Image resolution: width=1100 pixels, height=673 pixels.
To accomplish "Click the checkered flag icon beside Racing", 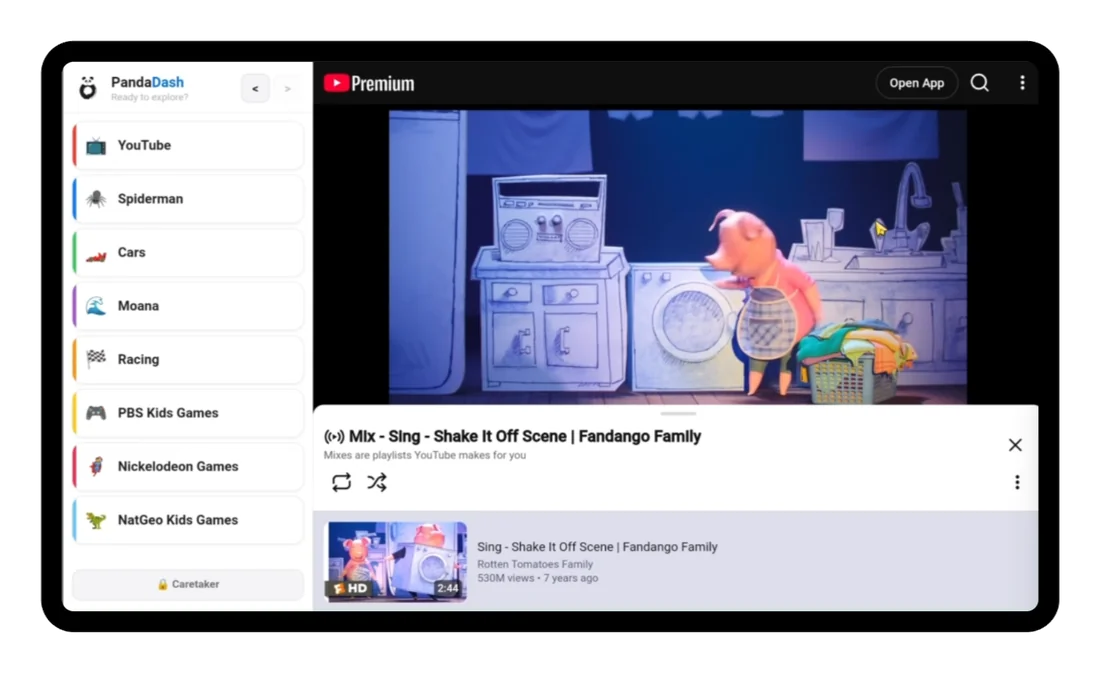I will point(96,359).
